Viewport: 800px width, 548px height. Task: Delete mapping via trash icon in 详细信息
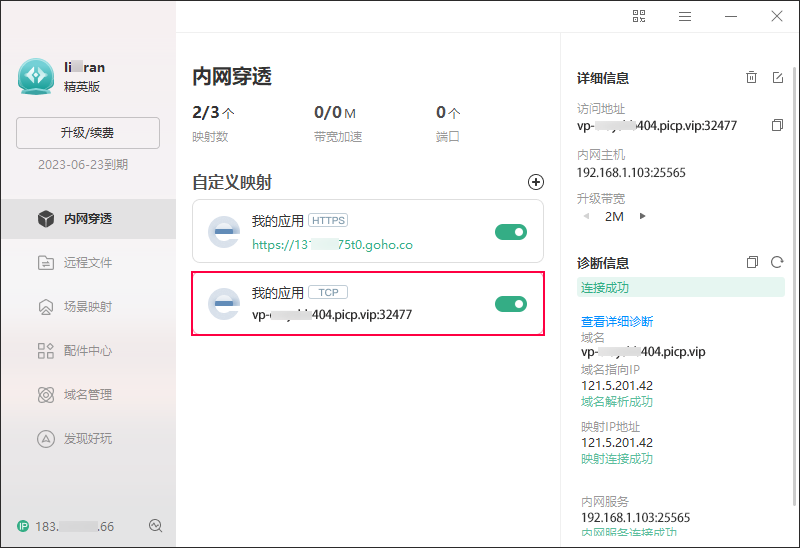[752, 77]
